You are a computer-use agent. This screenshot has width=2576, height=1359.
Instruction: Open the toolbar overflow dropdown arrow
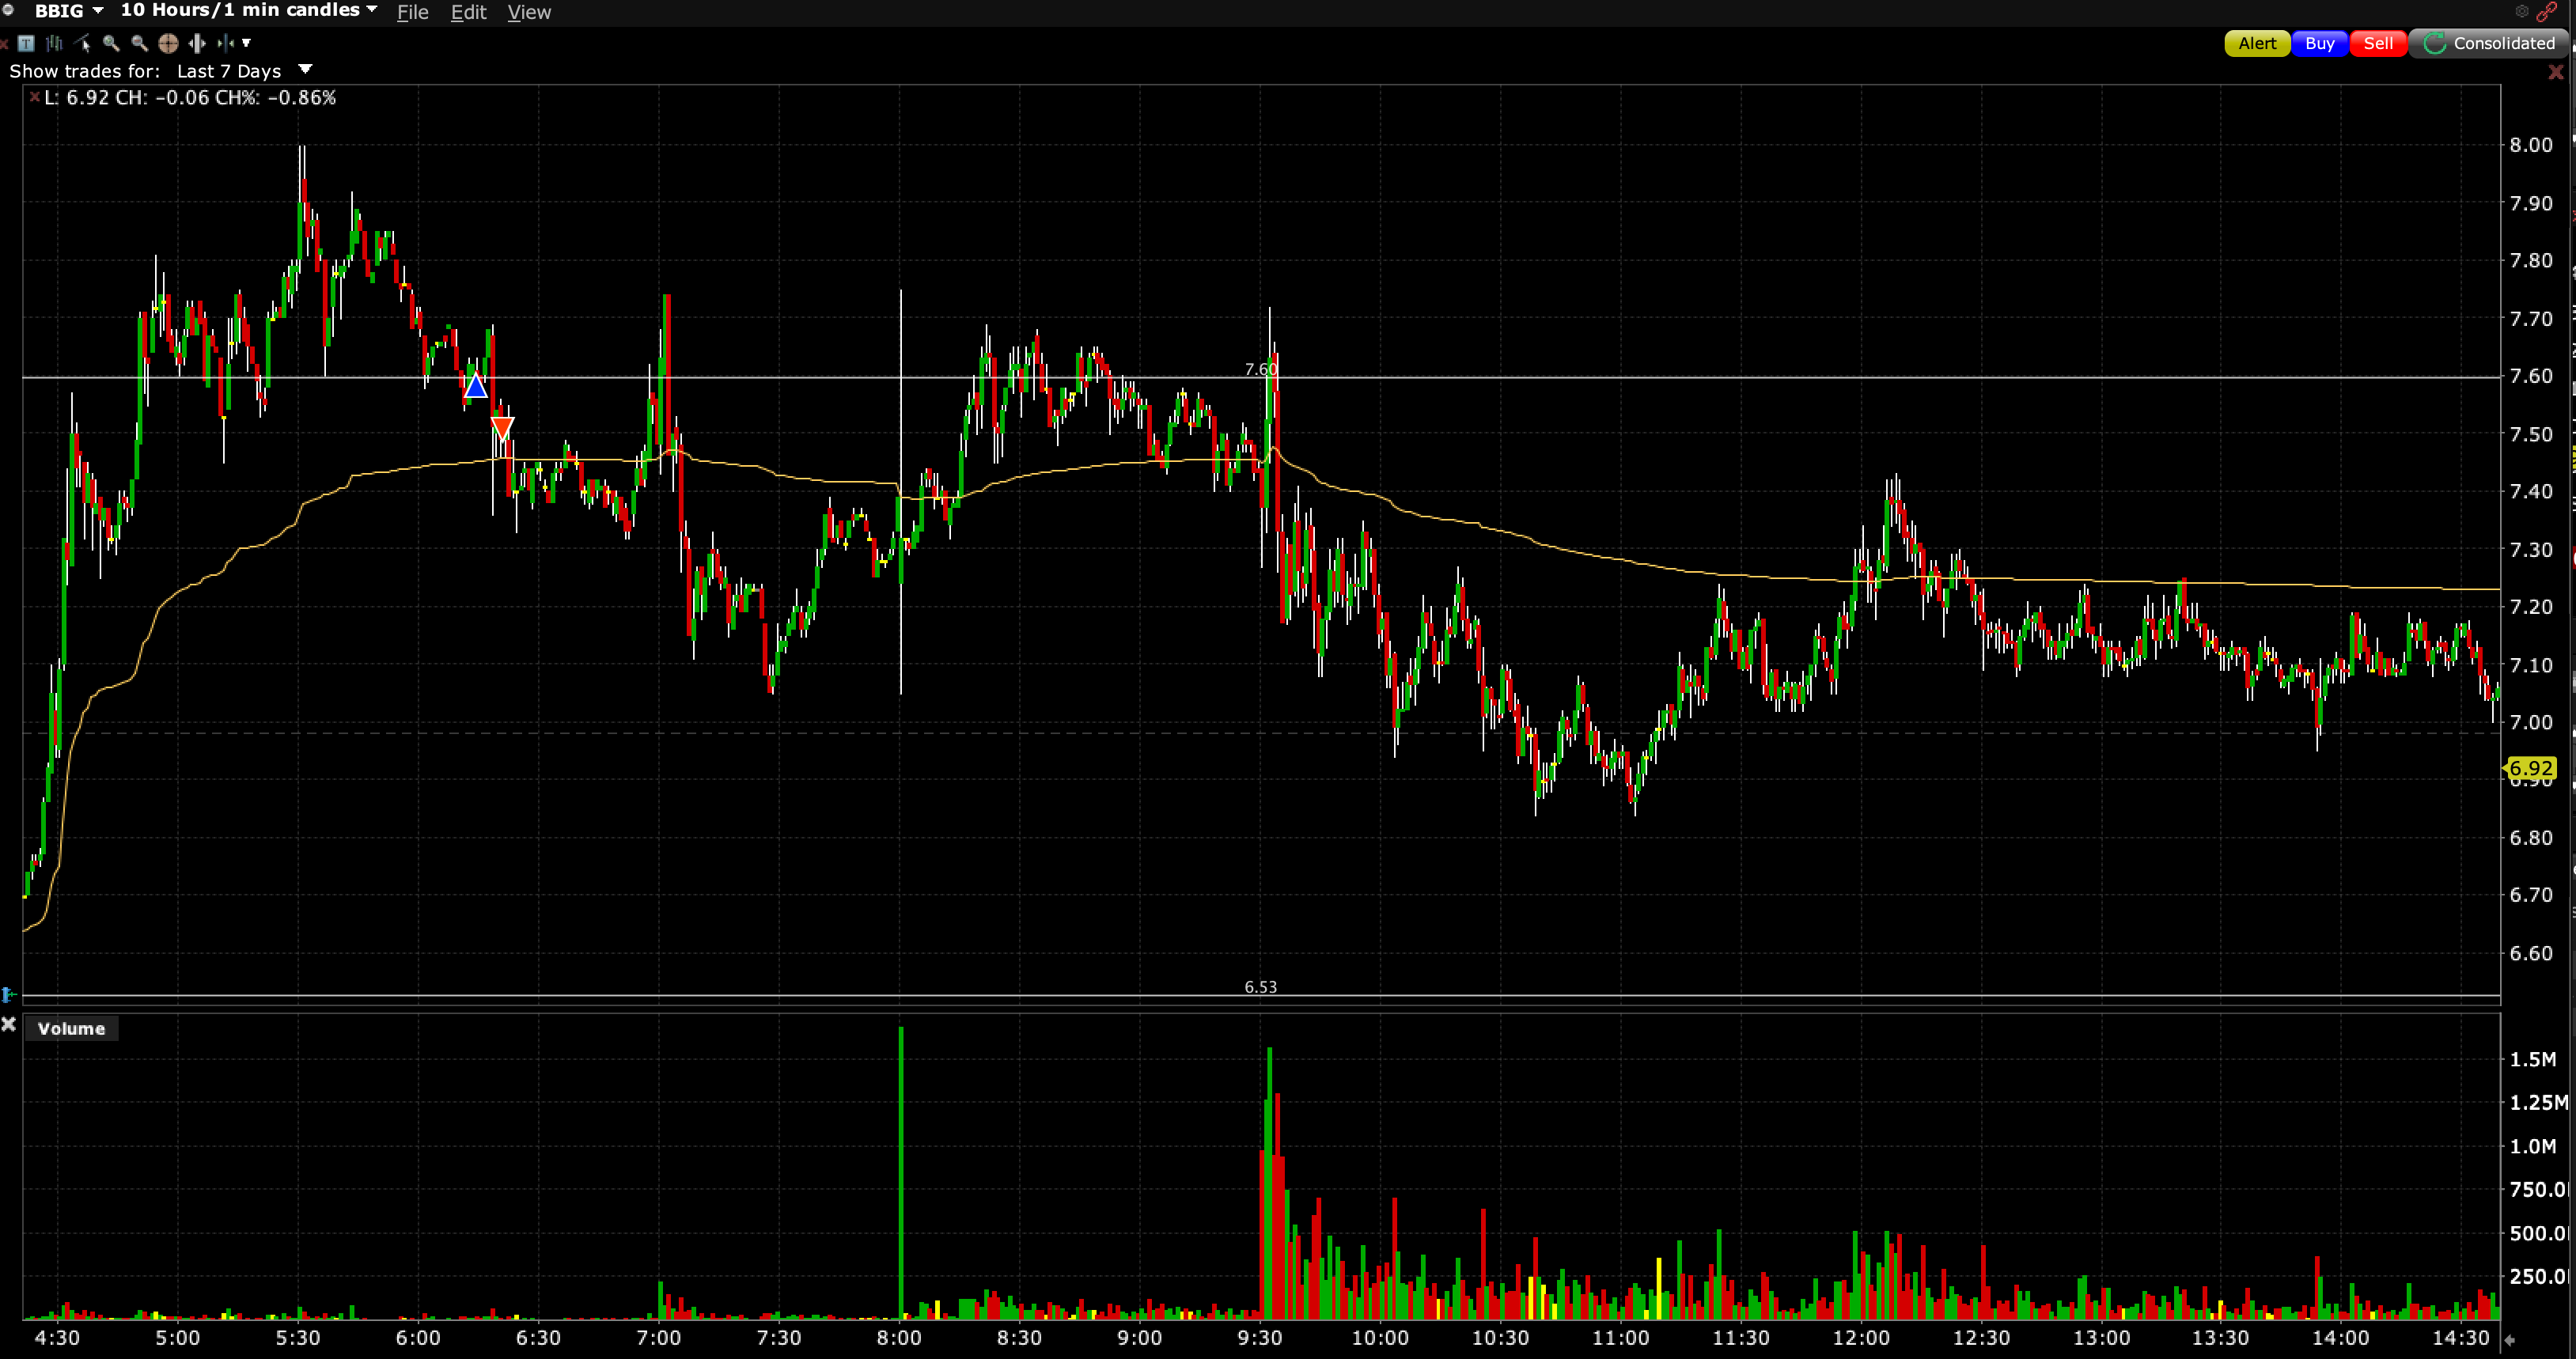[246, 43]
